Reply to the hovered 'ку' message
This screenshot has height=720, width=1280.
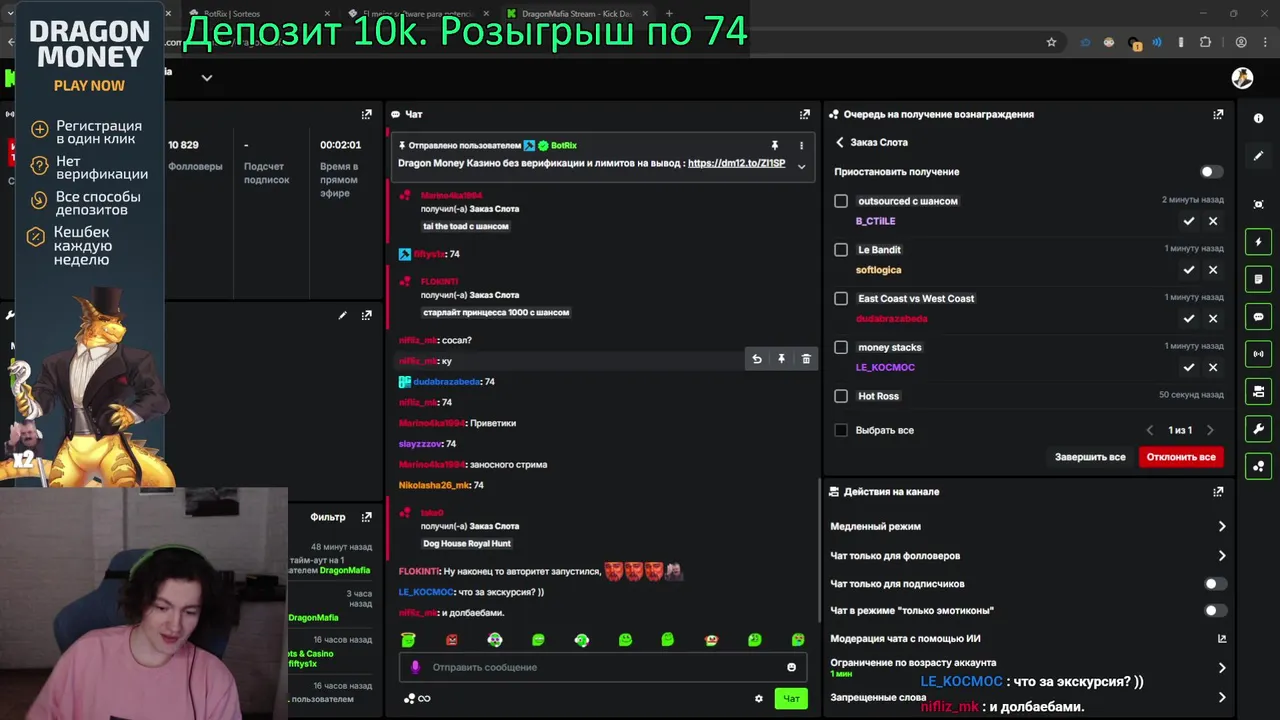pos(757,359)
